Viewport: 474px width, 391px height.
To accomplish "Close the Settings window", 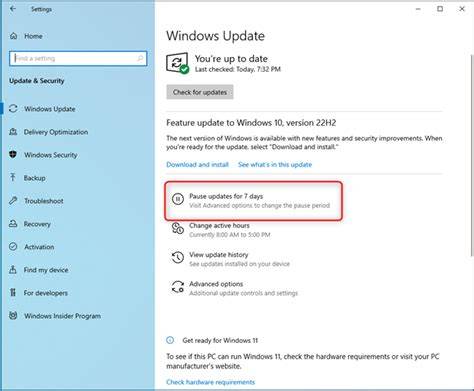I will click(462, 9).
